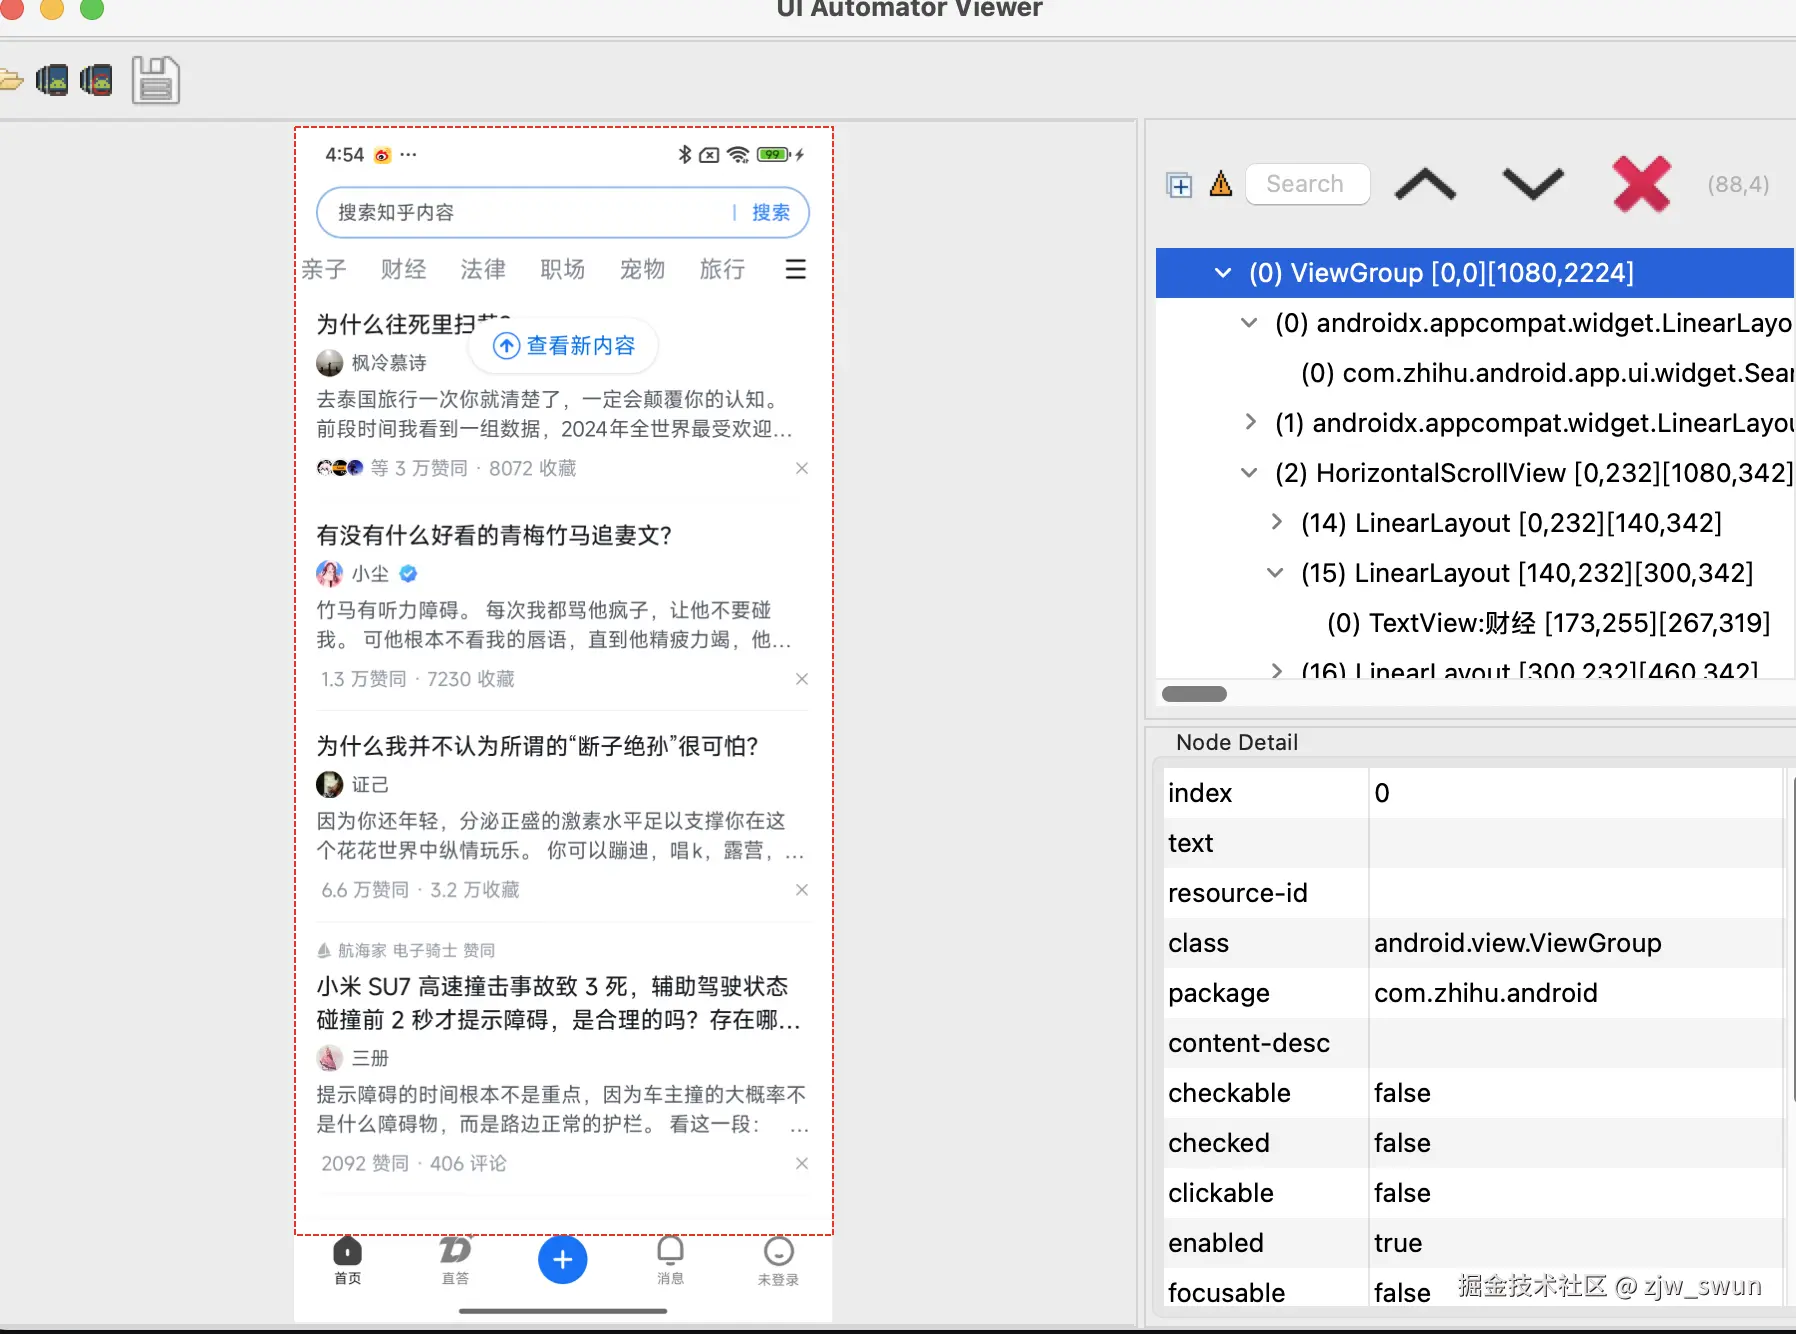Open the category hamburger menu icon

[796, 269]
